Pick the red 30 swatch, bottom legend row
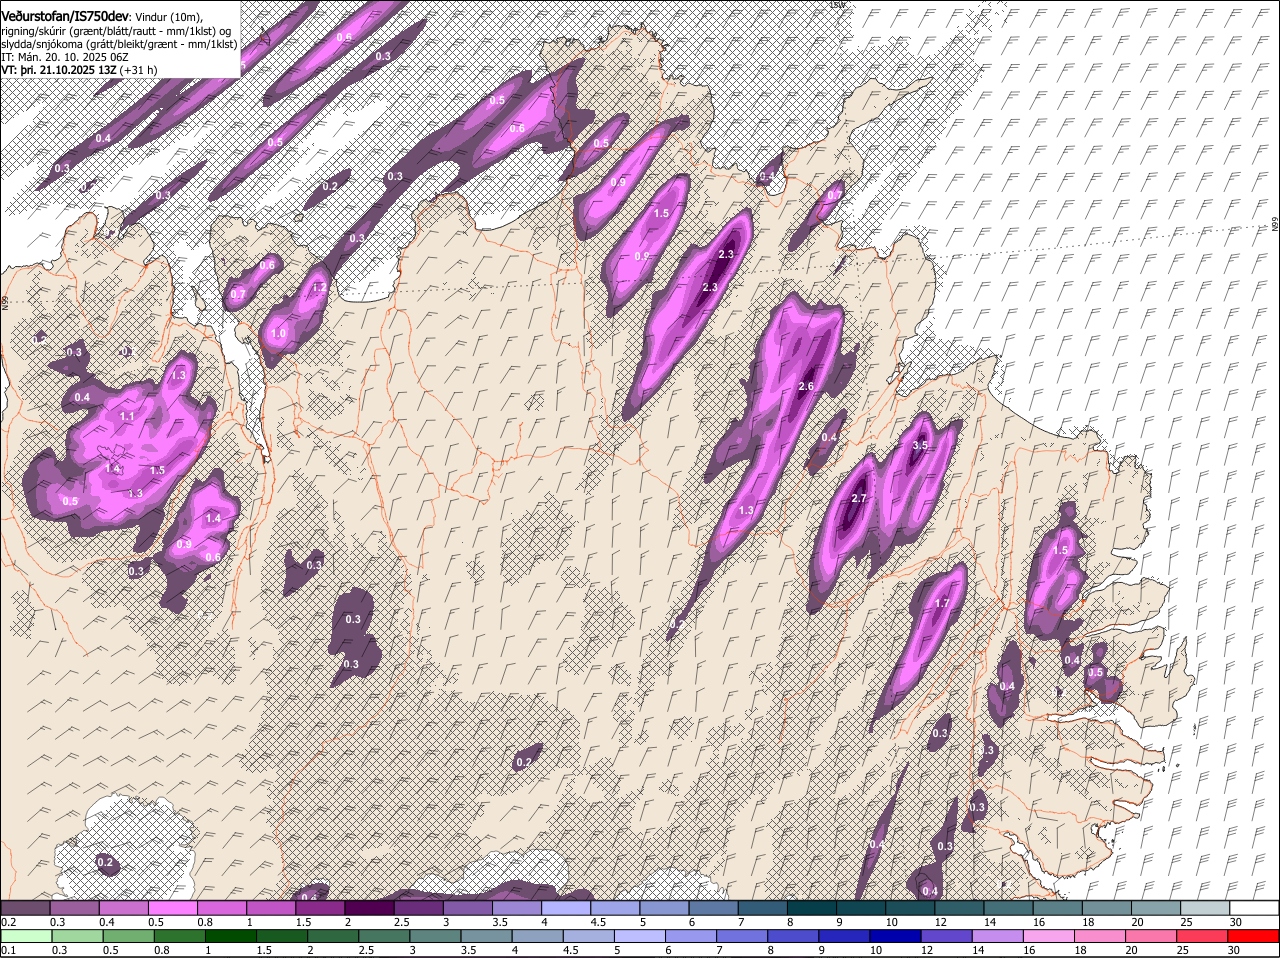This screenshot has height=958, width=1280. (1254, 936)
